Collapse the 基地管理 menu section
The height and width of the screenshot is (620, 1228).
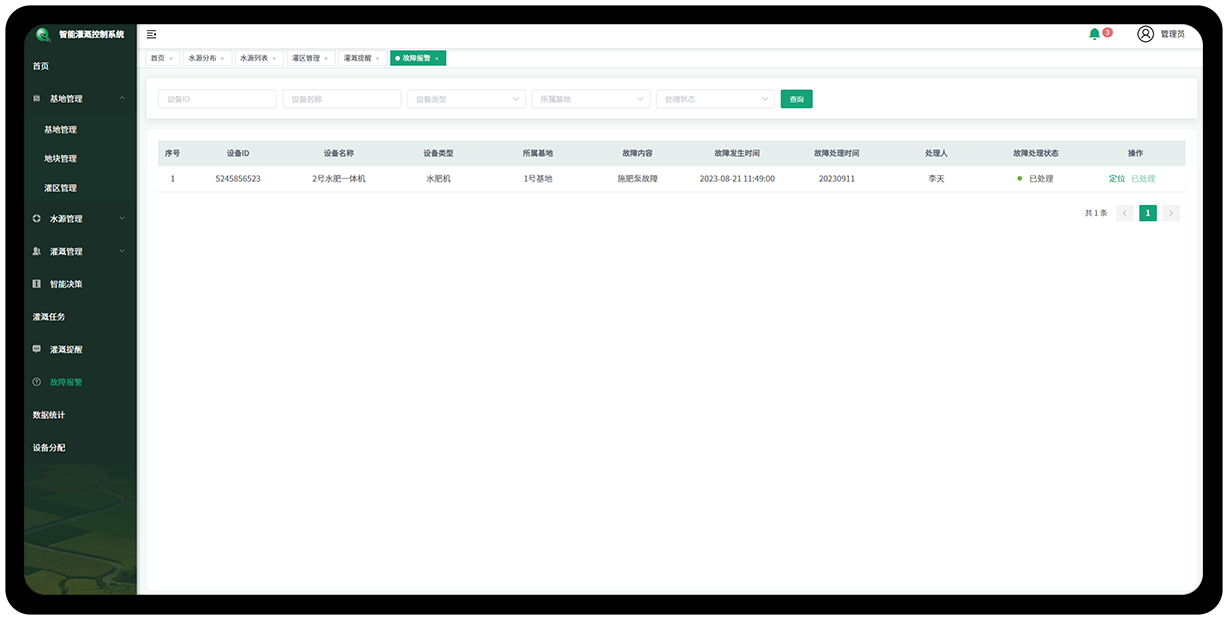tap(122, 98)
